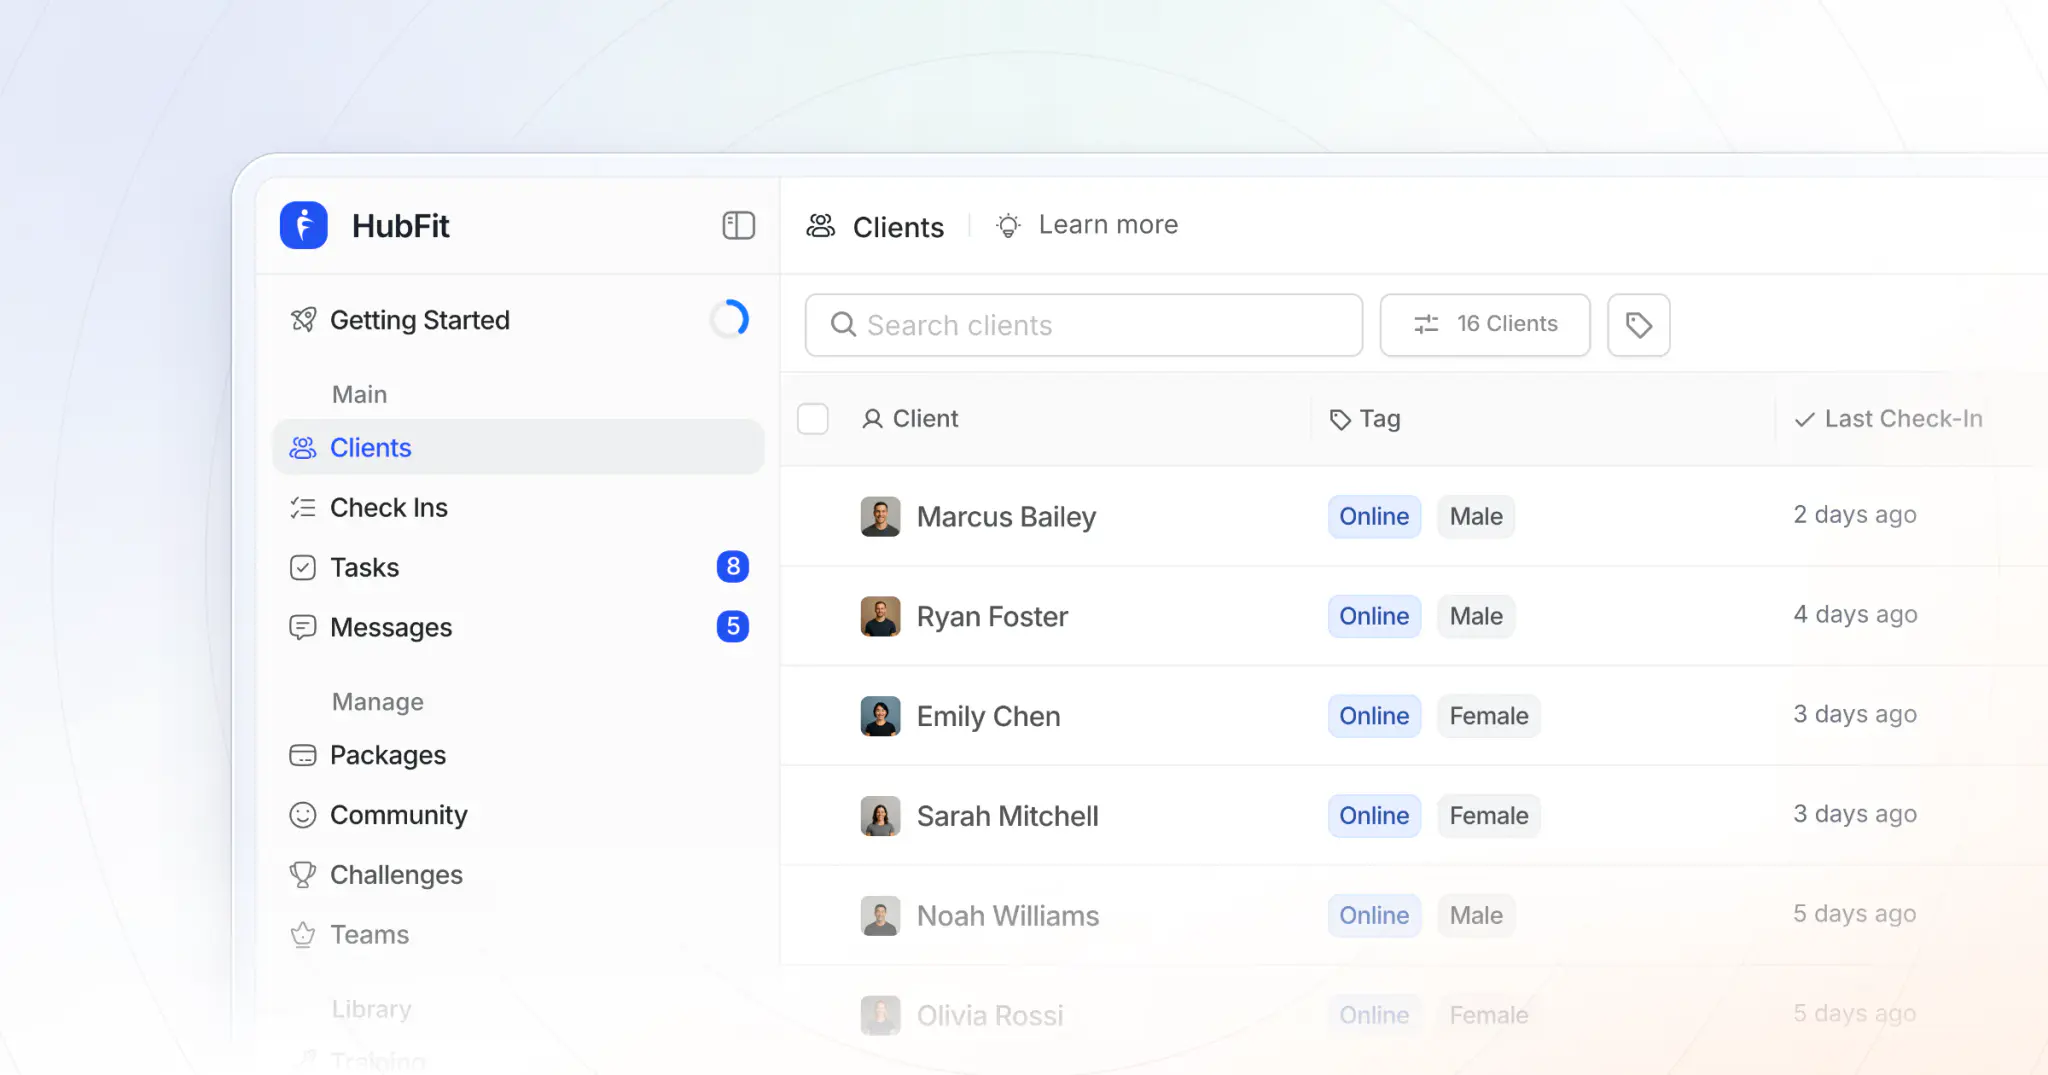Click Noah Williams's Male tag
This screenshot has width=2048, height=1075.
pos(1476,915)
